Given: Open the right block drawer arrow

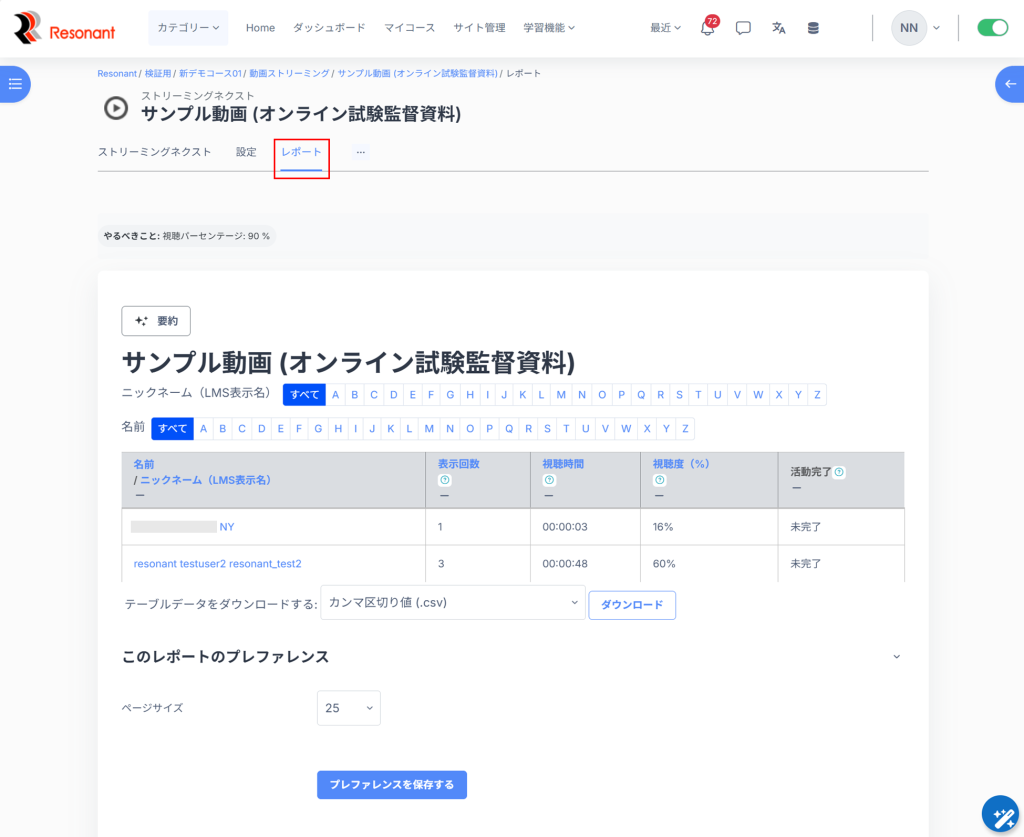Looking at the screenshot, I should (1009, 84).
